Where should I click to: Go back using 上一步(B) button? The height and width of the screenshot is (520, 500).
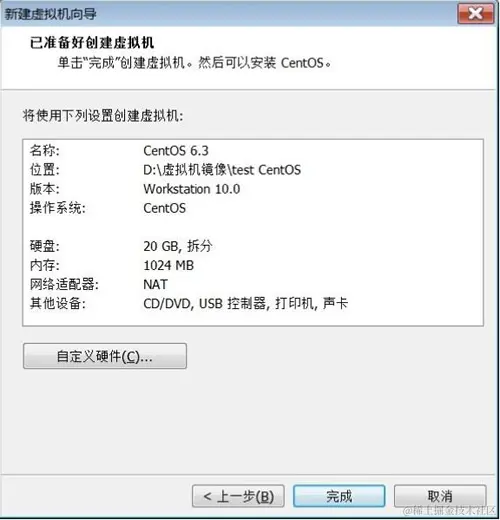coord(238,496)
